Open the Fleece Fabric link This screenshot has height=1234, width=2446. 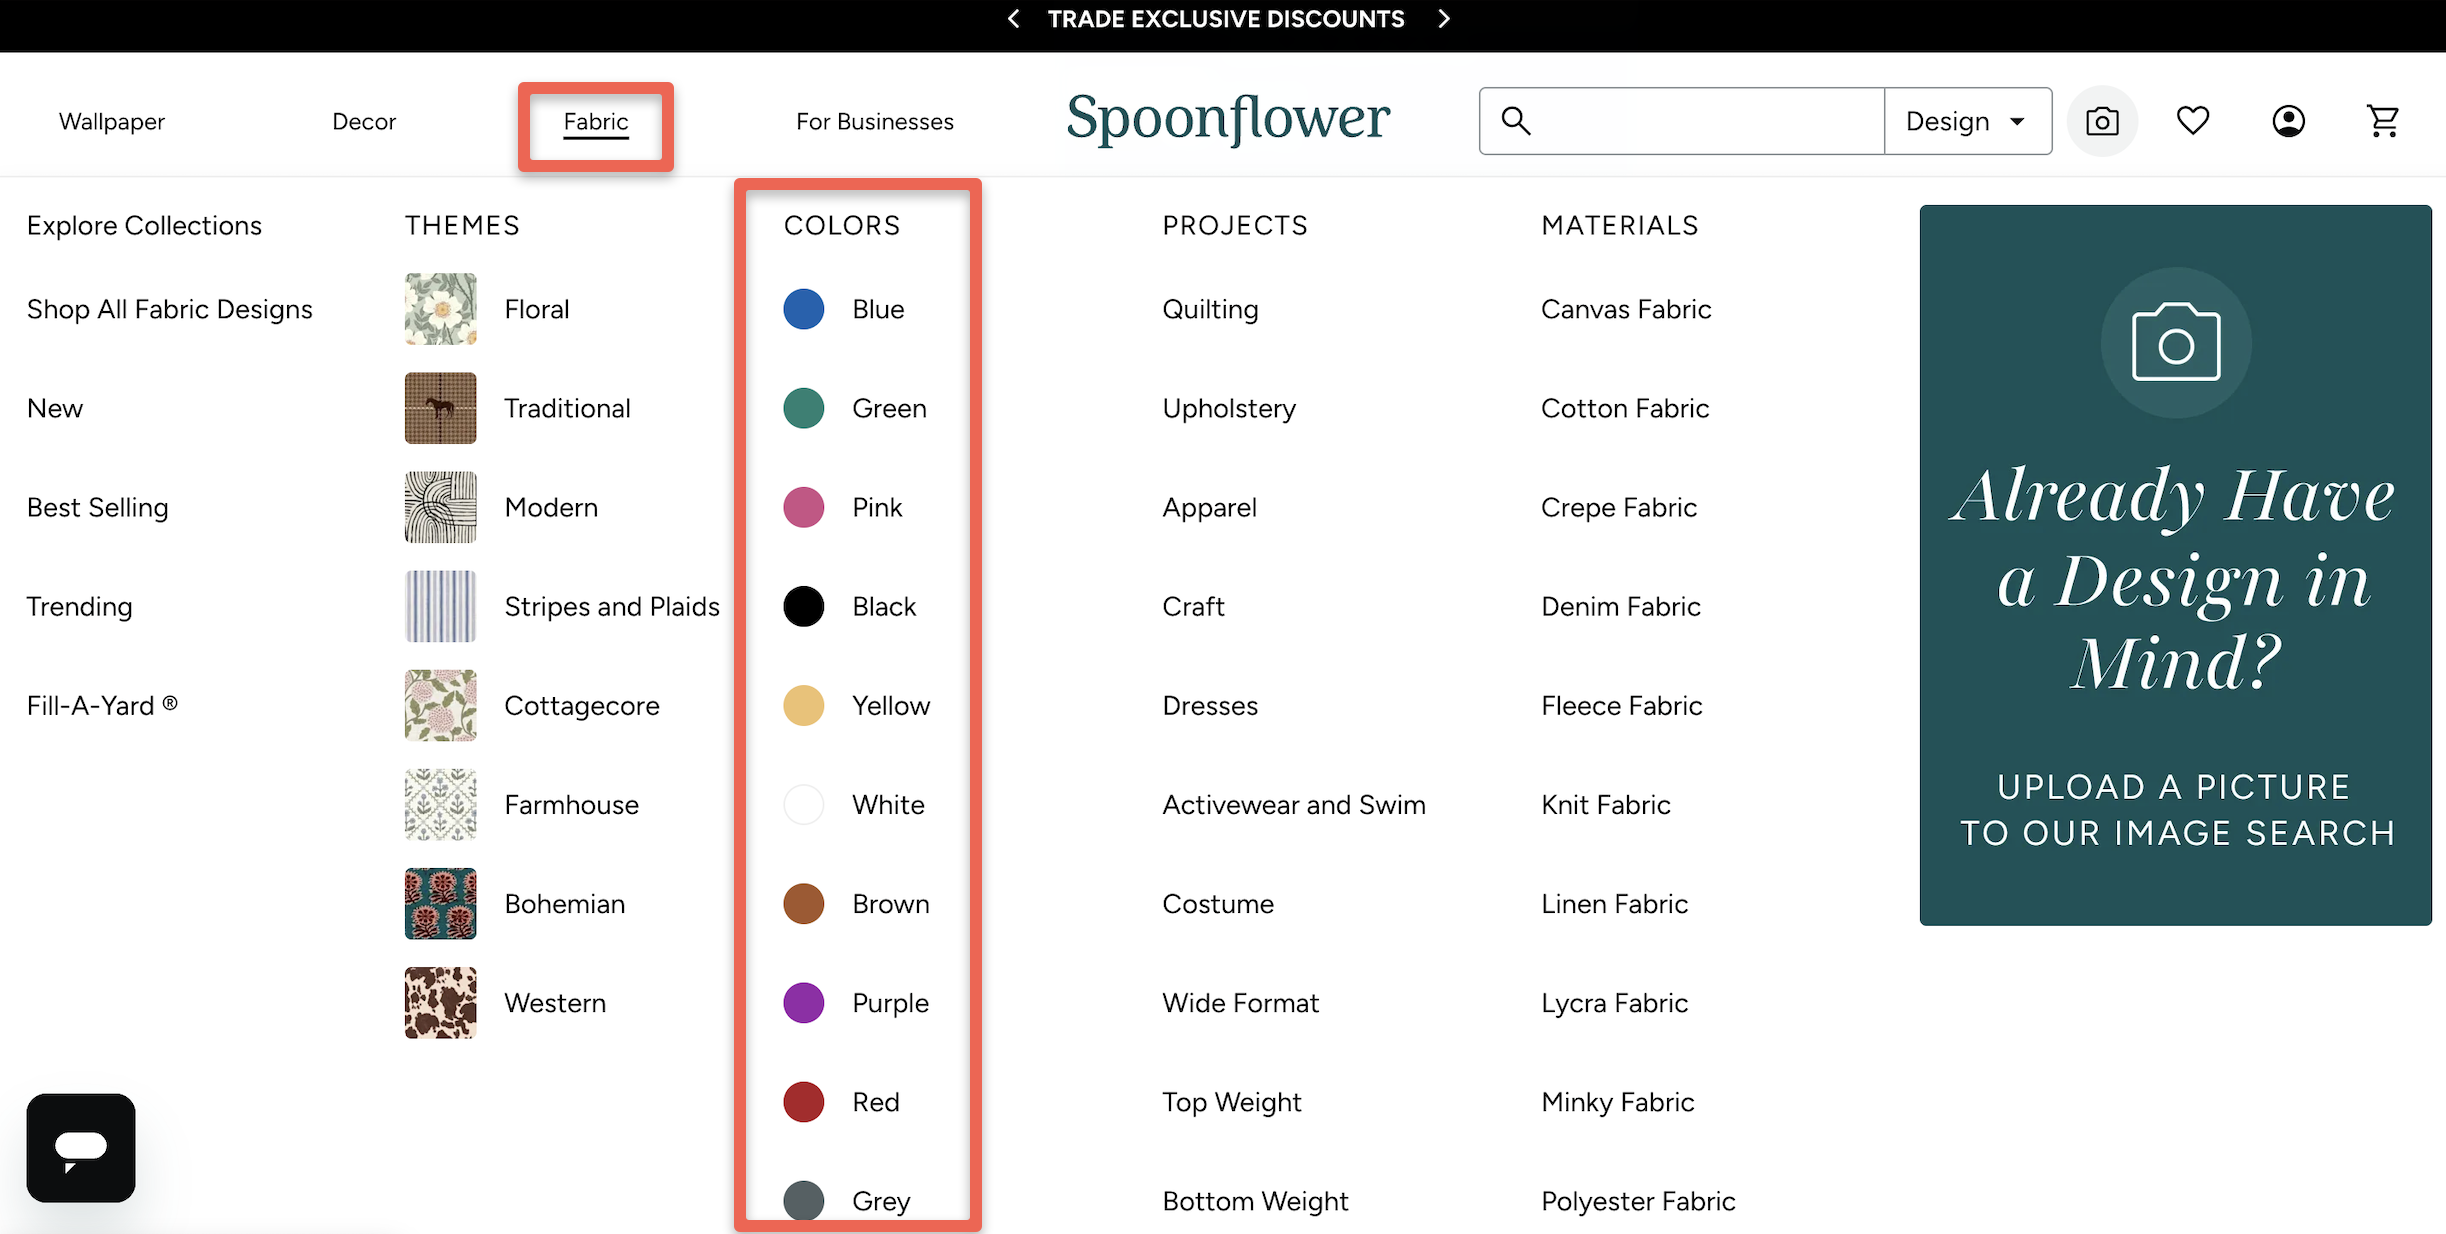[1621, 705]
